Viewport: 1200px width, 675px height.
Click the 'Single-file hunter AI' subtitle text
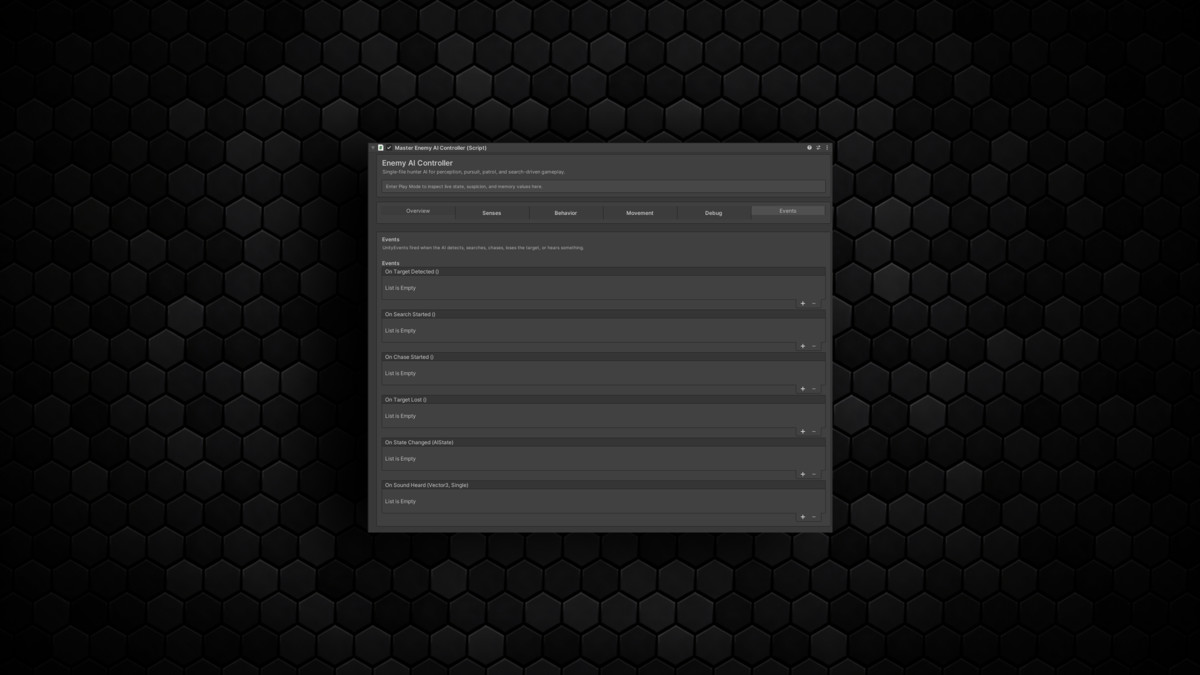tap(473, 172)
